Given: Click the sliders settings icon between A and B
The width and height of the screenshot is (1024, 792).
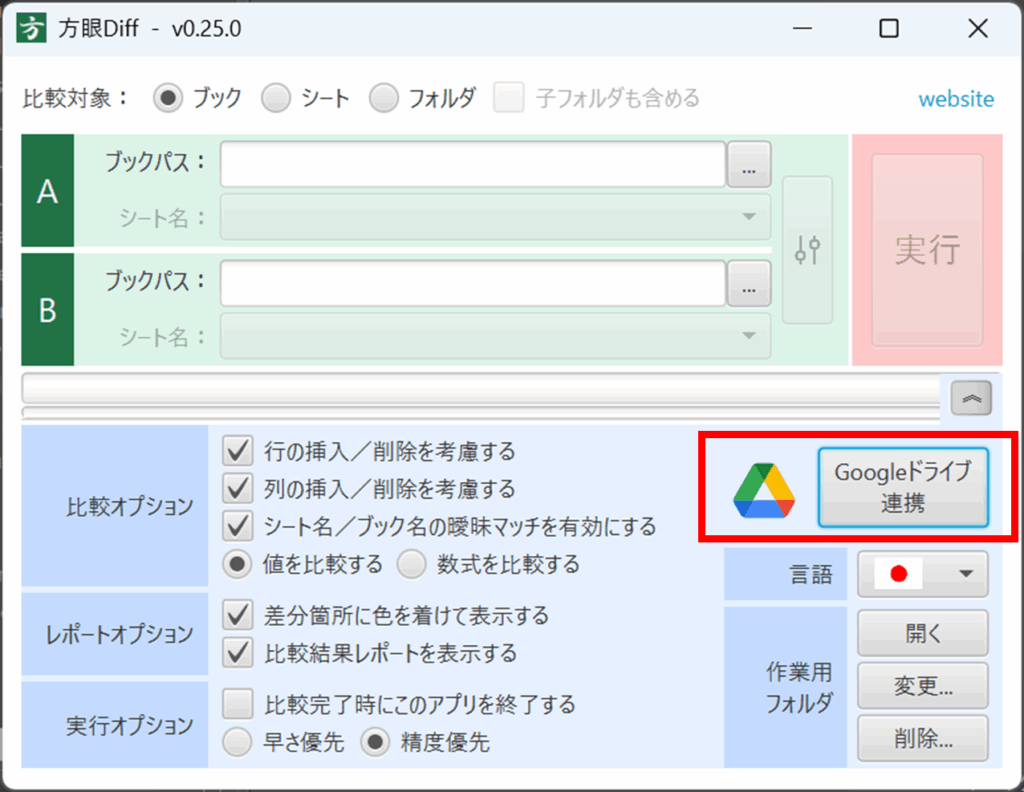Looking at the screenshot, I should coord(807,250).
